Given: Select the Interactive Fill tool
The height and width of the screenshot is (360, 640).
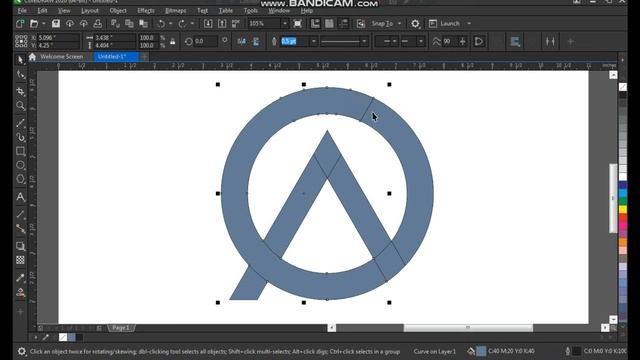Looking at the screenshot, I should pyautogui.click(x=20, y=292).
